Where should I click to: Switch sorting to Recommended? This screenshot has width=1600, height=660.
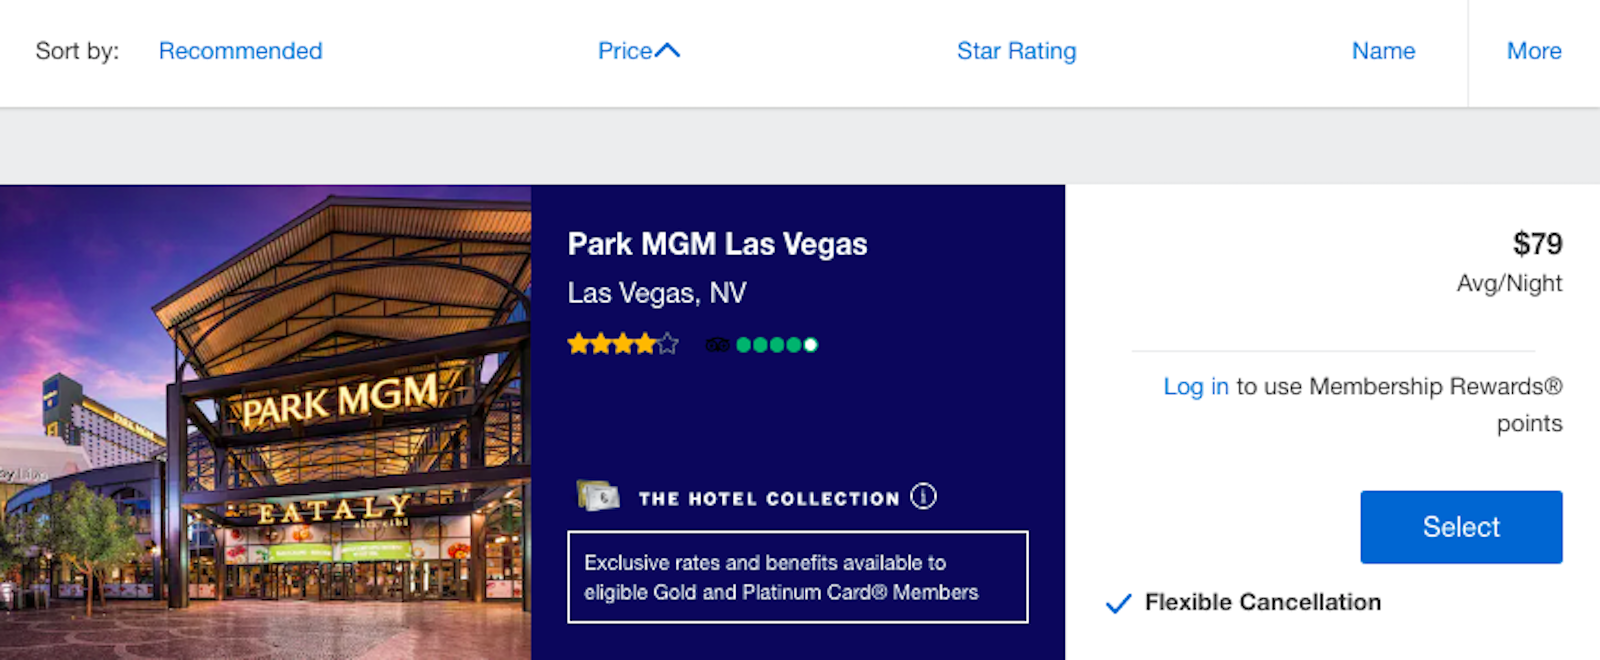240,50
